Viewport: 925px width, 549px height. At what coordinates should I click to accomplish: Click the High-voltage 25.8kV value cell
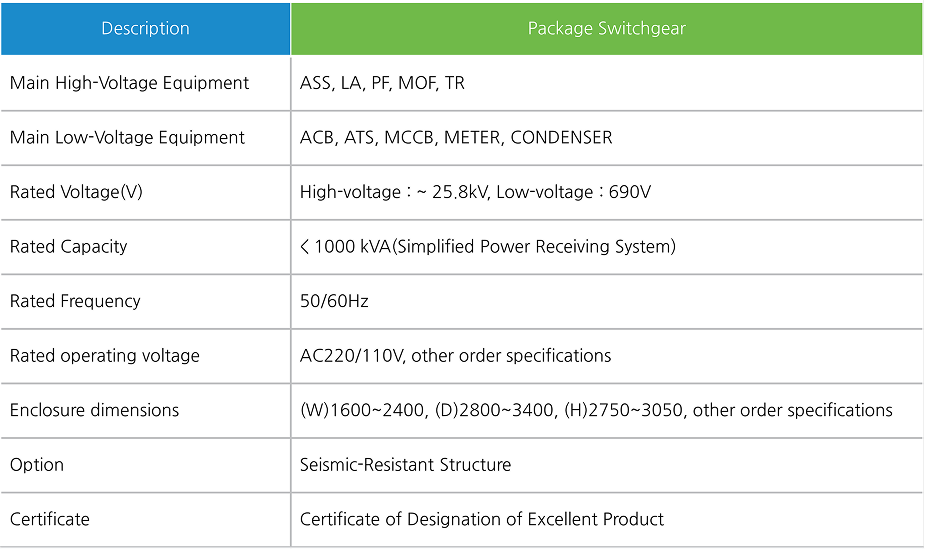(475, 192)
